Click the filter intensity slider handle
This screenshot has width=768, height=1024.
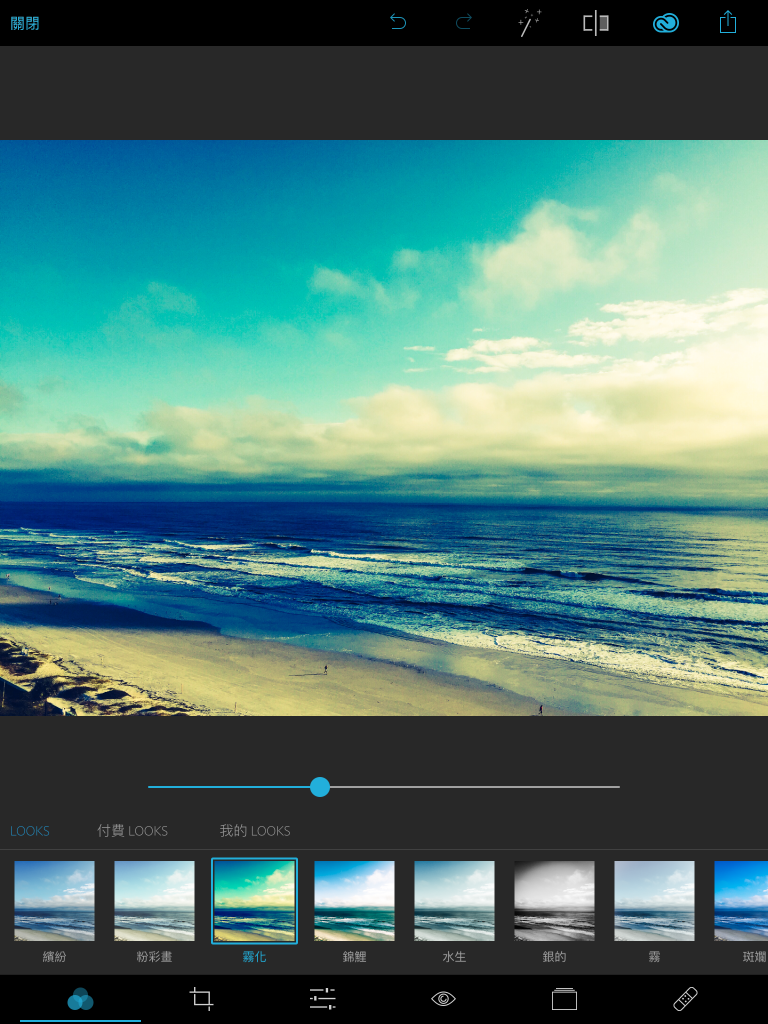320,787
